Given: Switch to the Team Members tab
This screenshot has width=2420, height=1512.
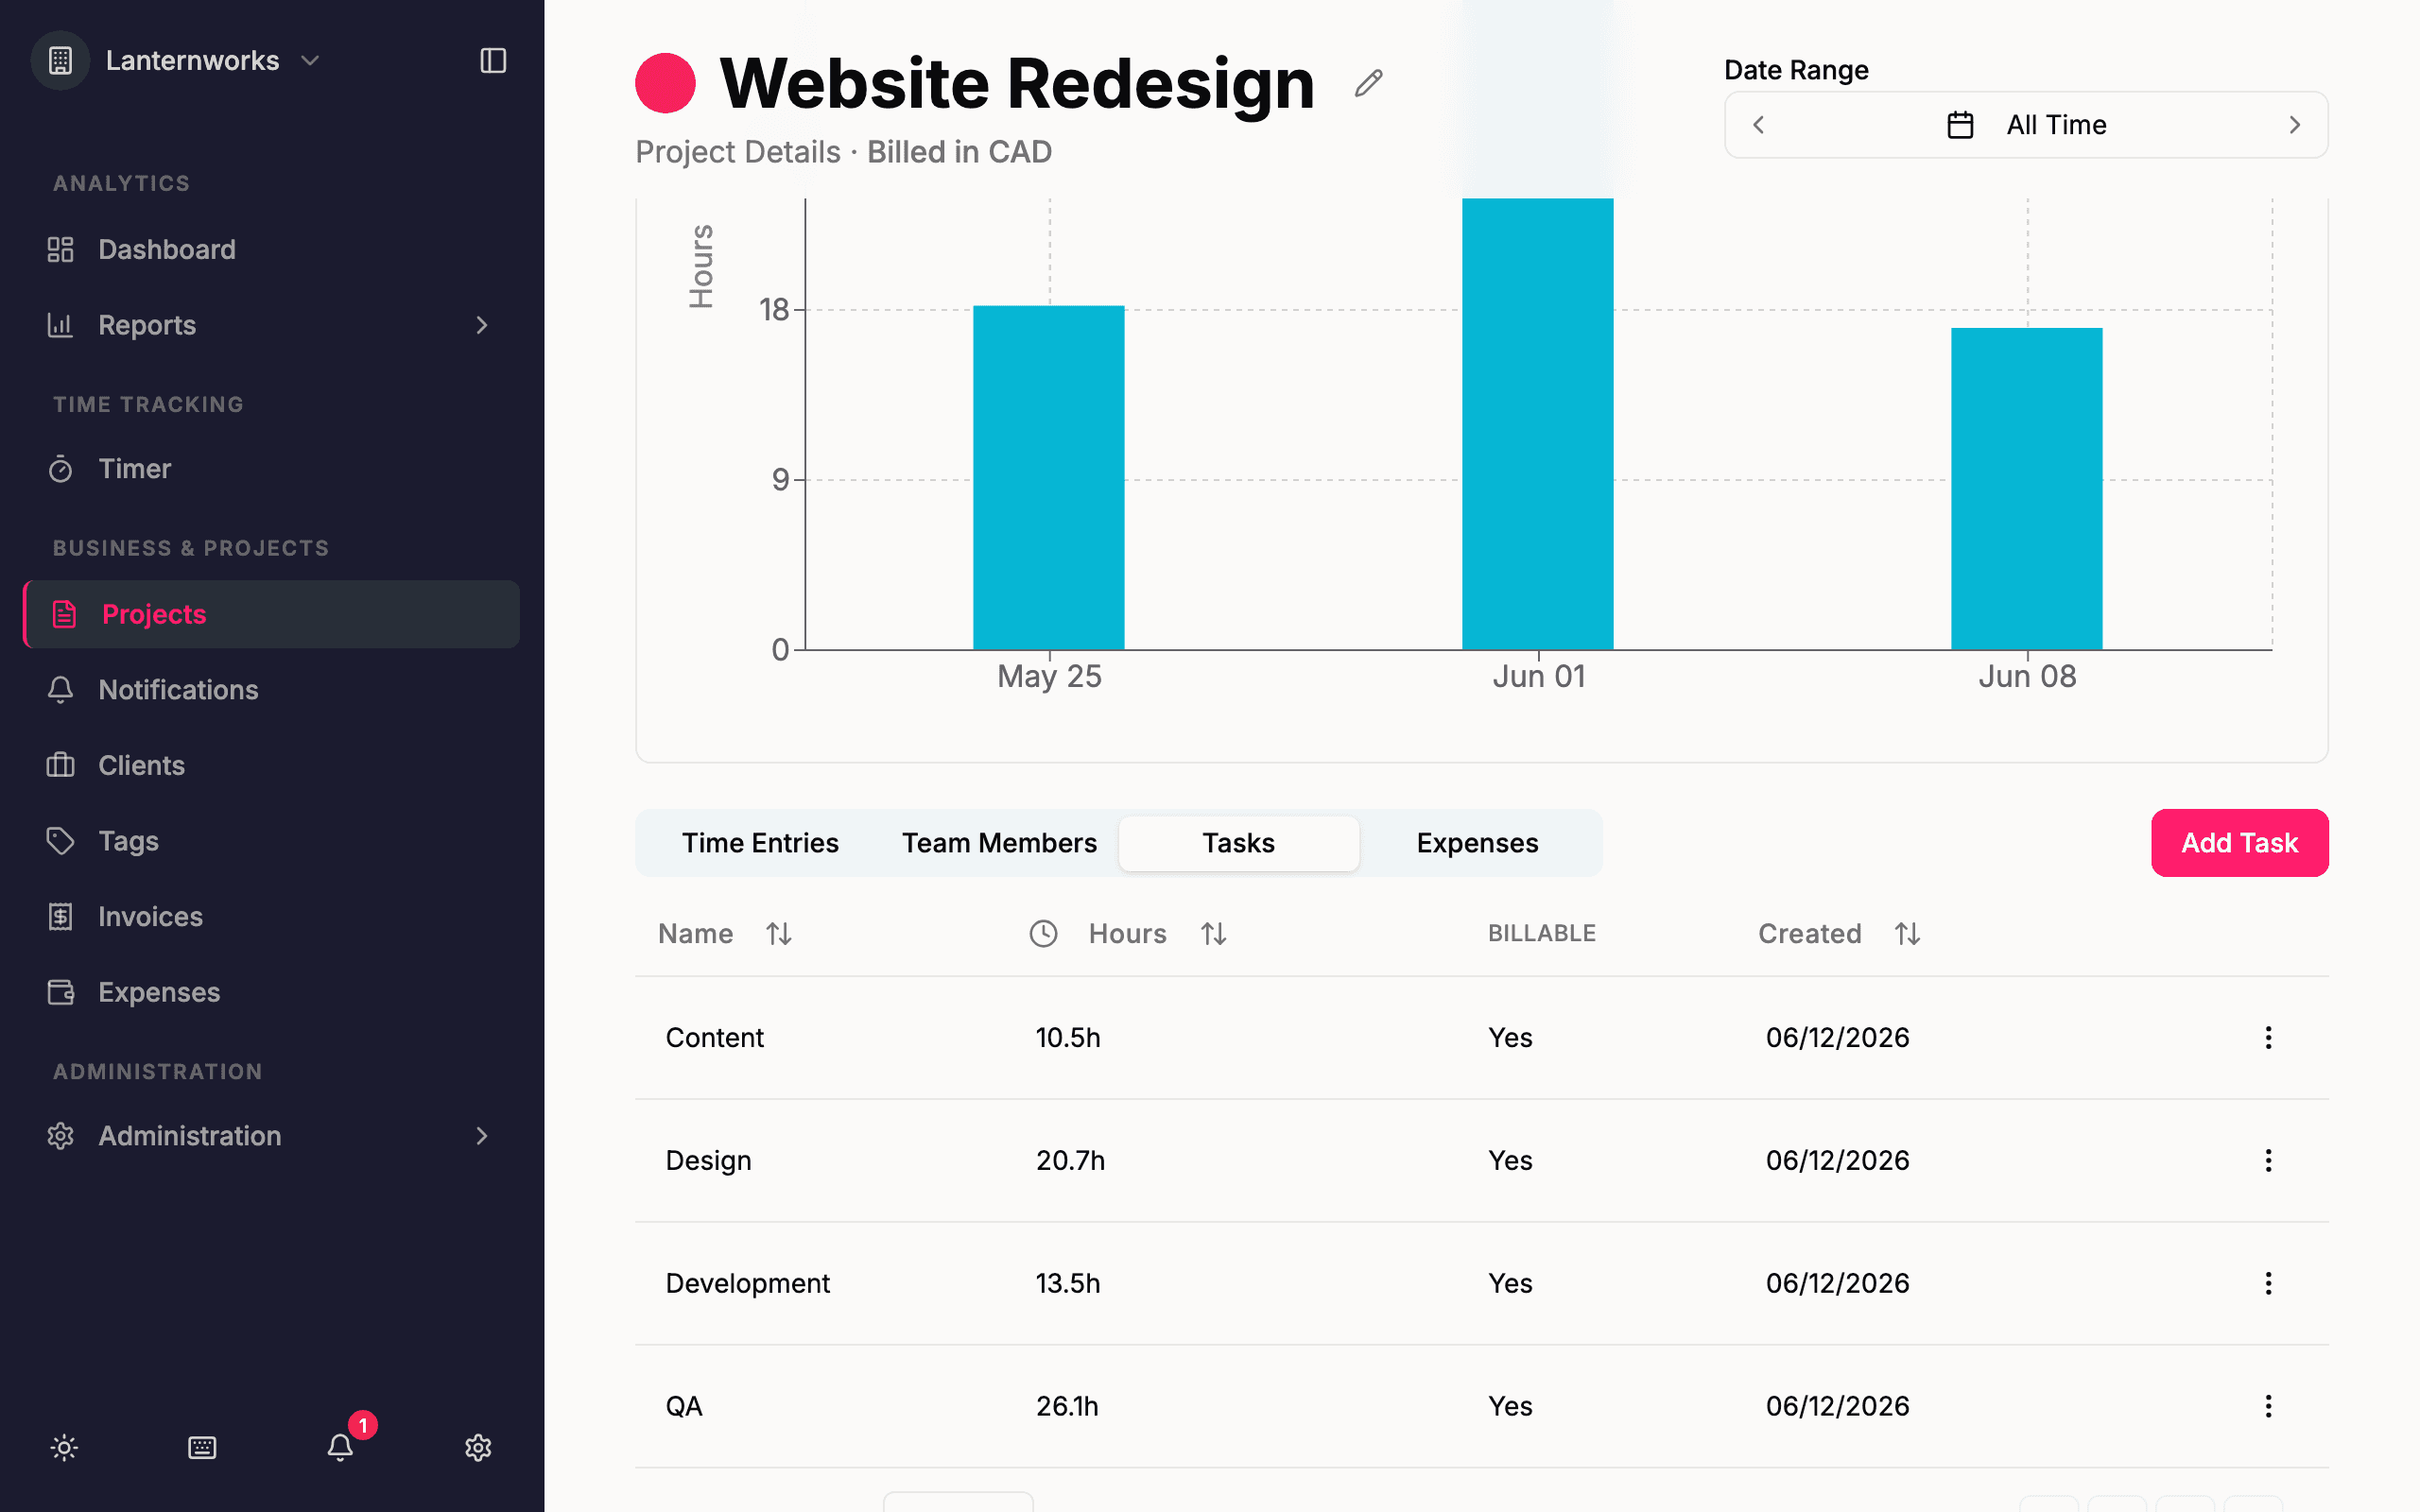Looking at the screenshot, I should [1000, 843].
